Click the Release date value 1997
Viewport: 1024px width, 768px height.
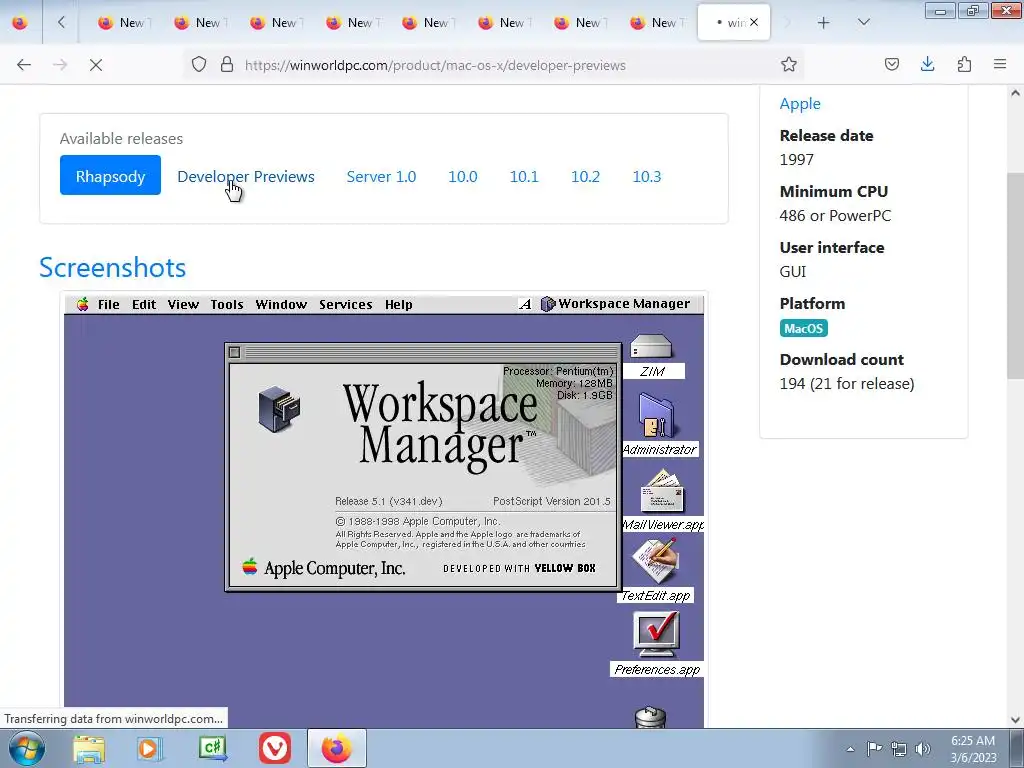[796, 160]
